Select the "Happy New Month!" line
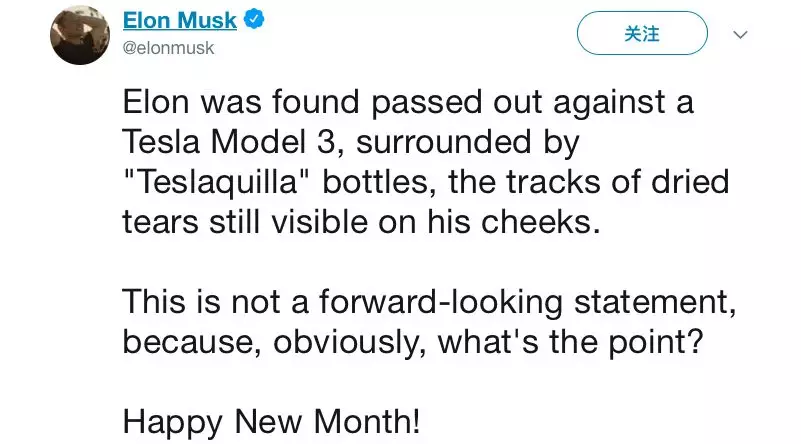 point(272,423)
